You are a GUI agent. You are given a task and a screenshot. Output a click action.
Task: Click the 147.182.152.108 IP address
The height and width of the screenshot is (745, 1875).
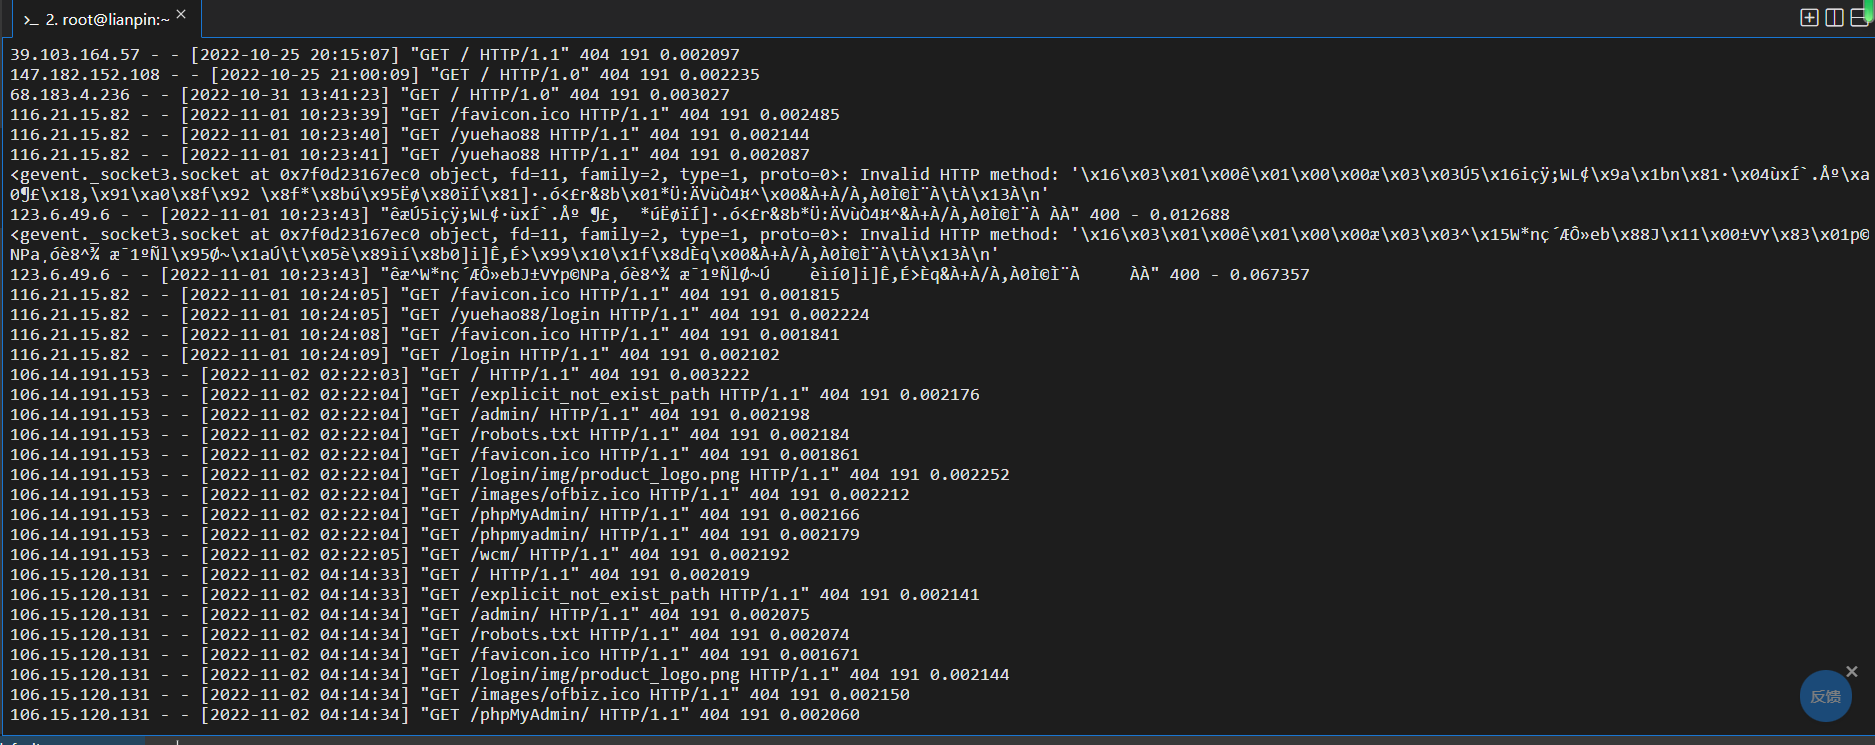[85, 75]
